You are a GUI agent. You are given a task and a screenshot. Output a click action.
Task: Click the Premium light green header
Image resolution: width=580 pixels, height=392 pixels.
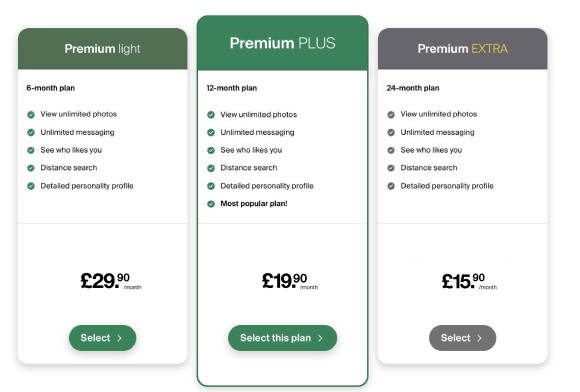coord(102,48)
